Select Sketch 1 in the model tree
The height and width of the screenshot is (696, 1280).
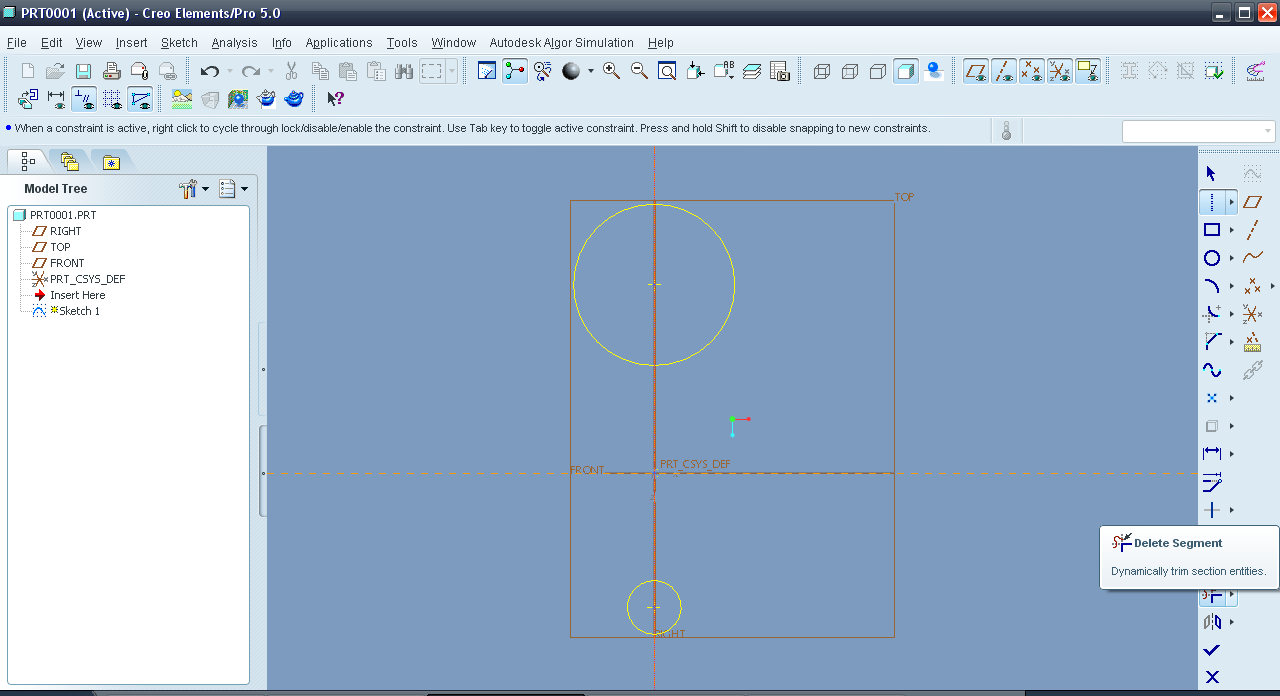pos(79,311)
